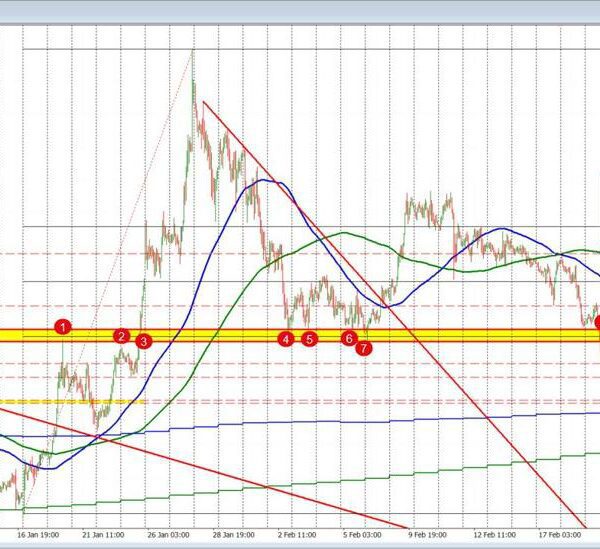Select red circle marker number 2
The height and width of the screenshot is (549, 600).
pos(121,336)
